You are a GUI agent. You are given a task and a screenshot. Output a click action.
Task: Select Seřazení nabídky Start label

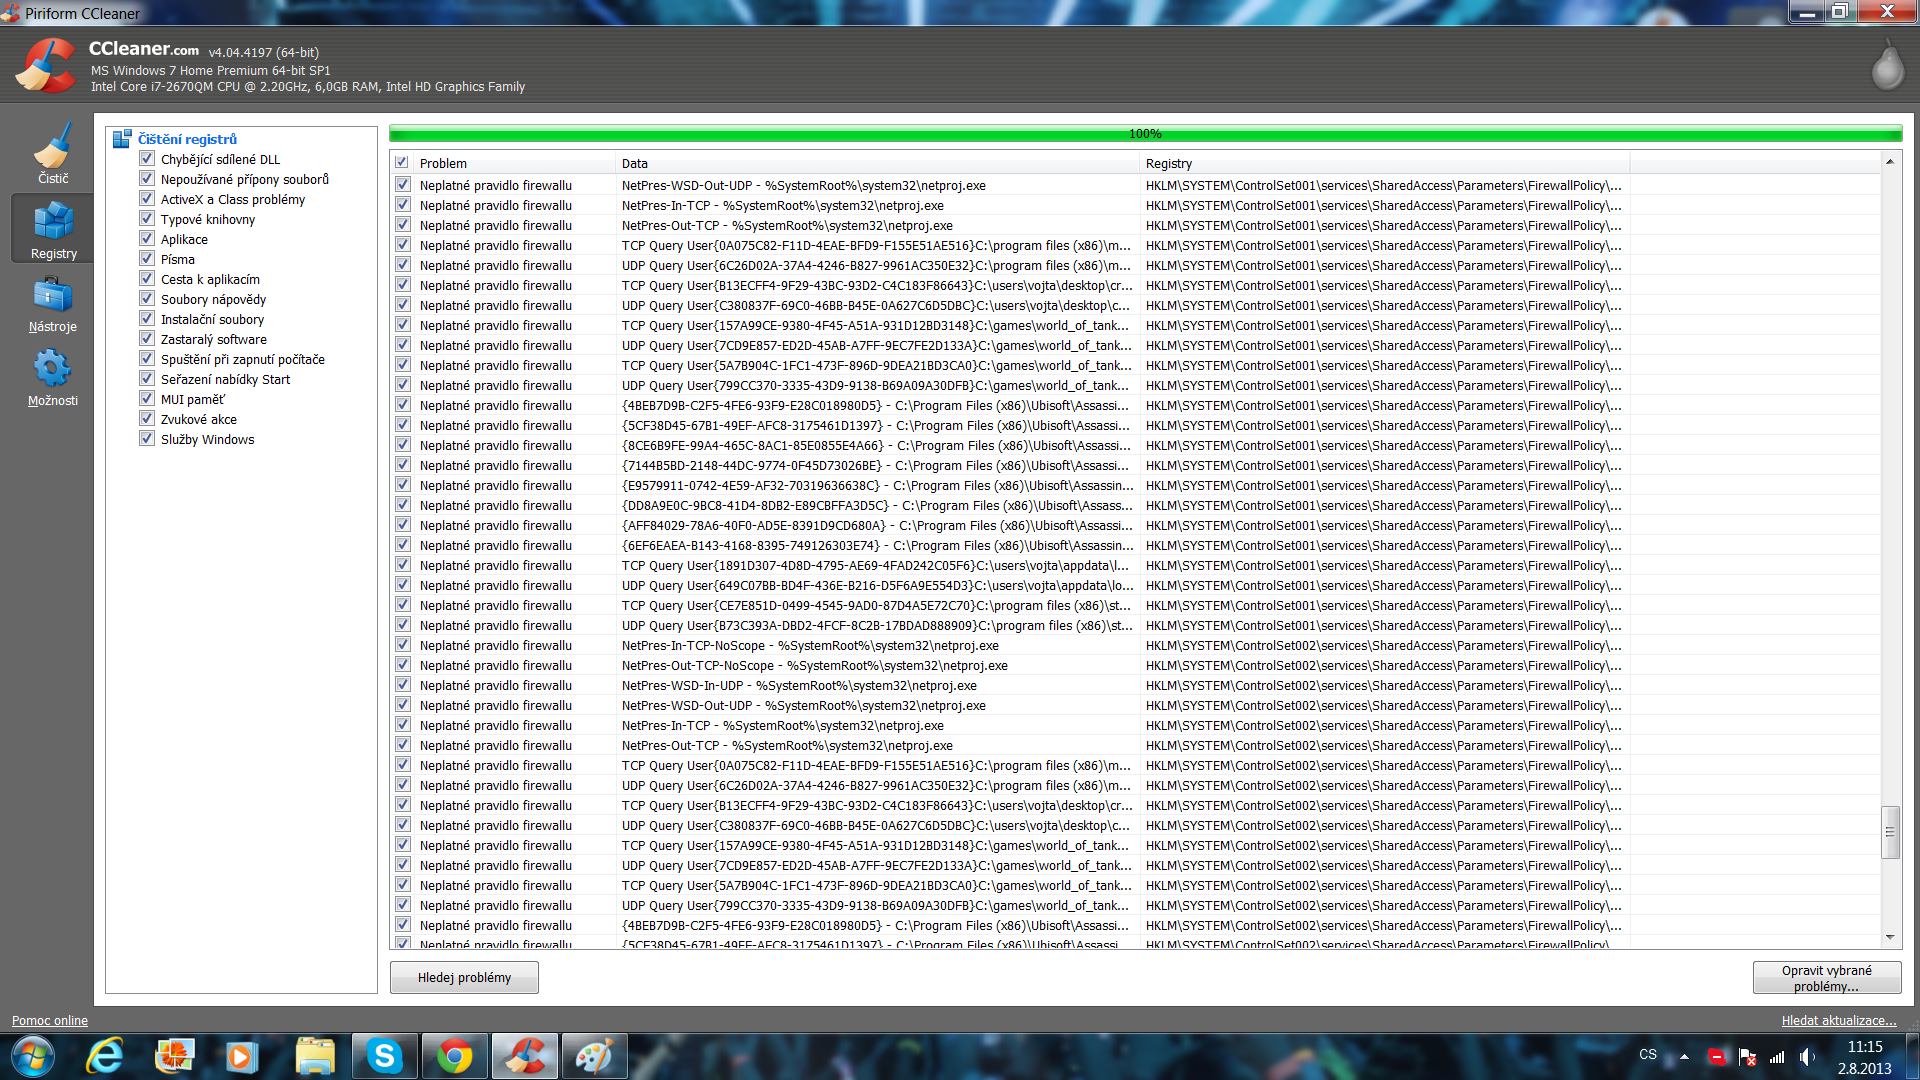(x=225, y=379)
